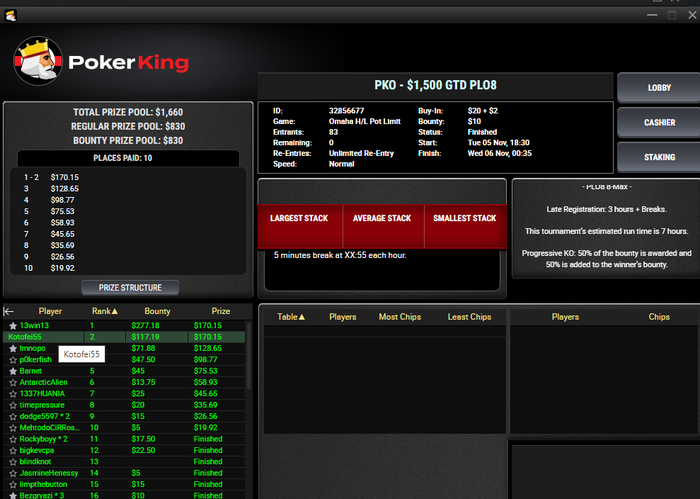
Task: Click the app icon in the title bar
Action: pyautogui.click(x=10, y=16)
